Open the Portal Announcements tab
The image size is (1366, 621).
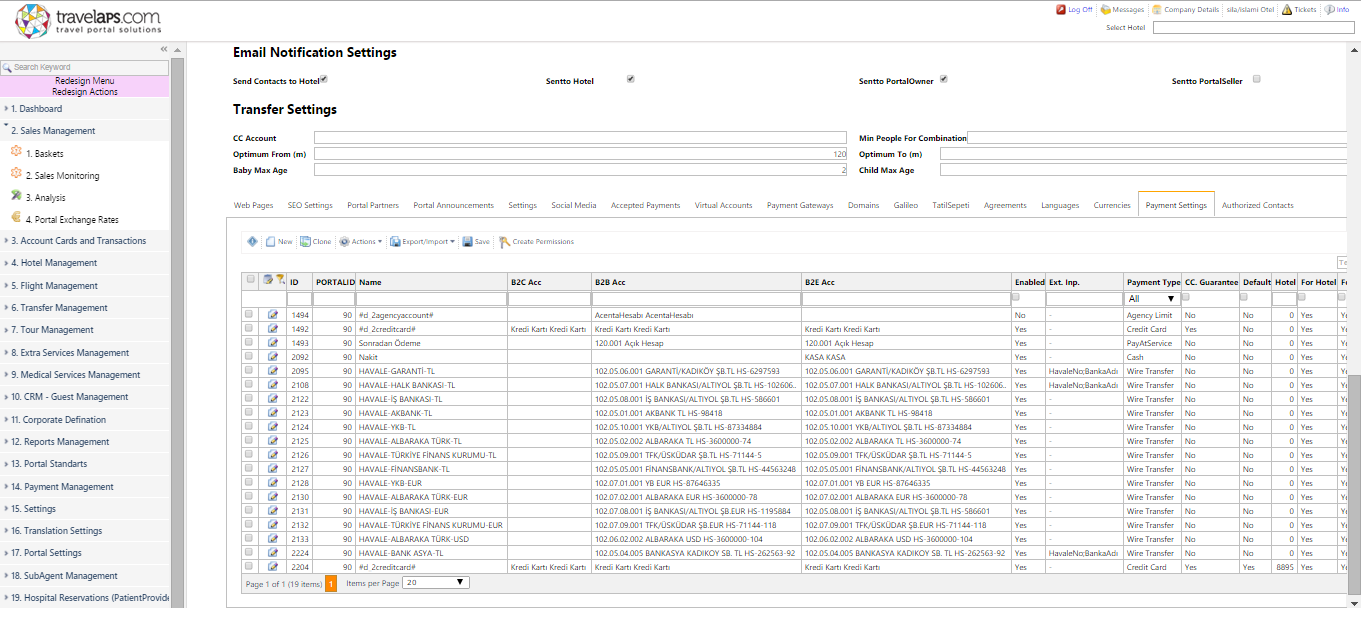(453, 205)
